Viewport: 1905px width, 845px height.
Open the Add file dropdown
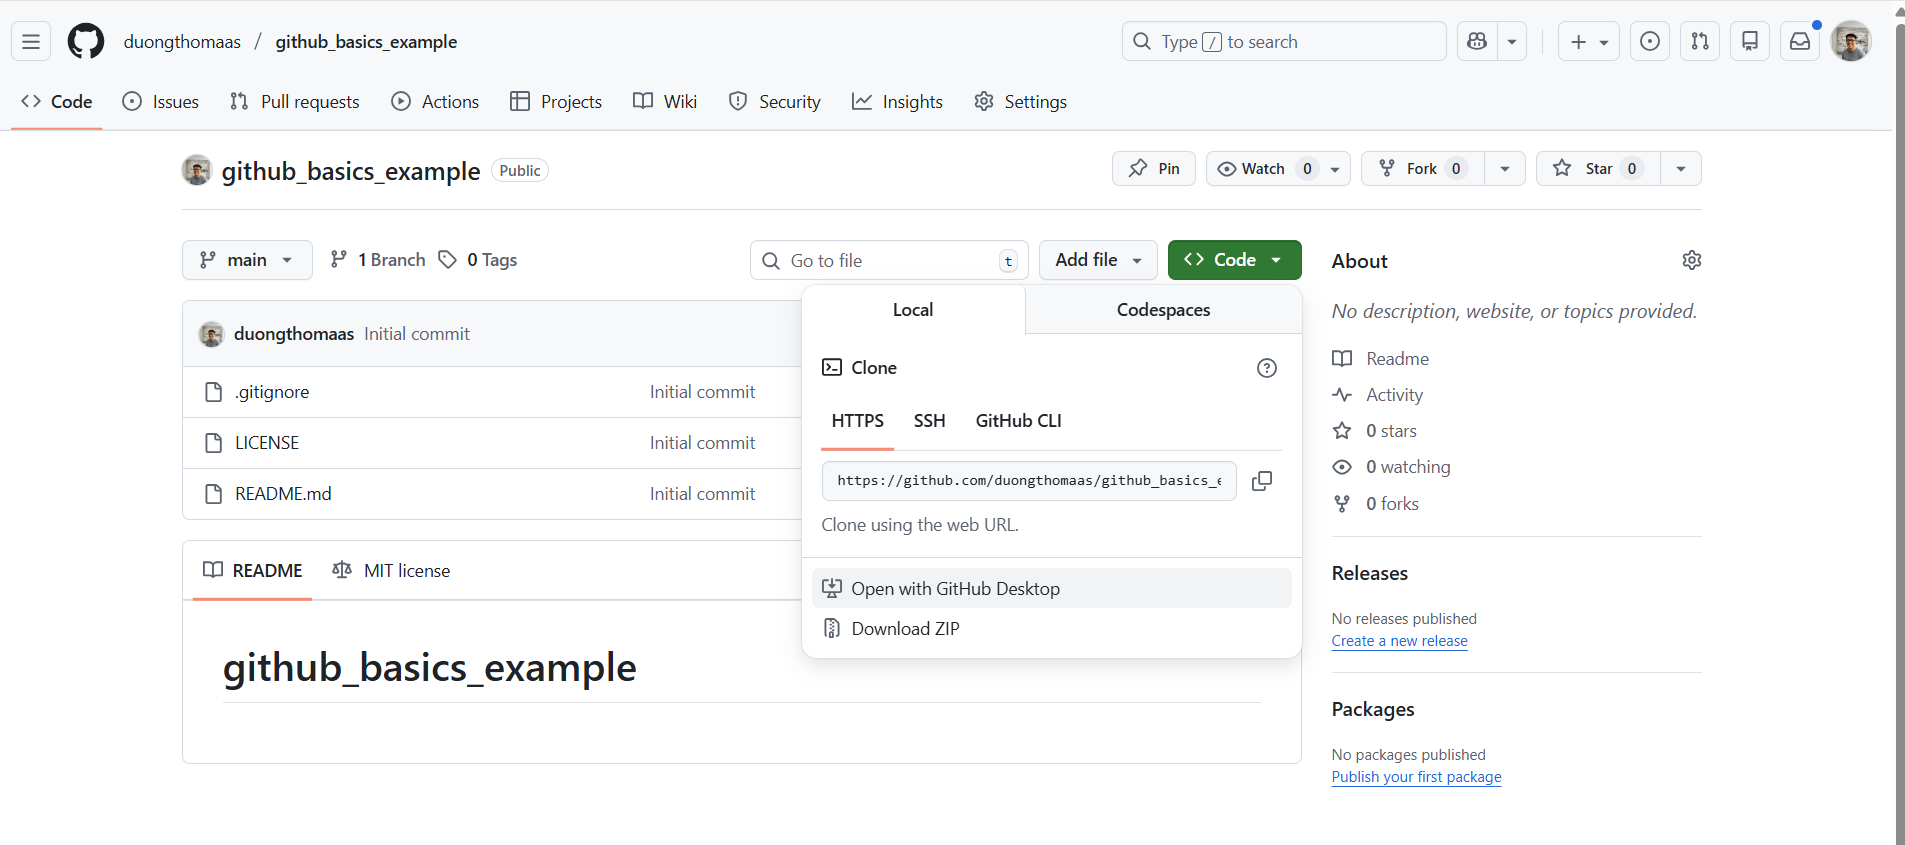pos(1097,260)
